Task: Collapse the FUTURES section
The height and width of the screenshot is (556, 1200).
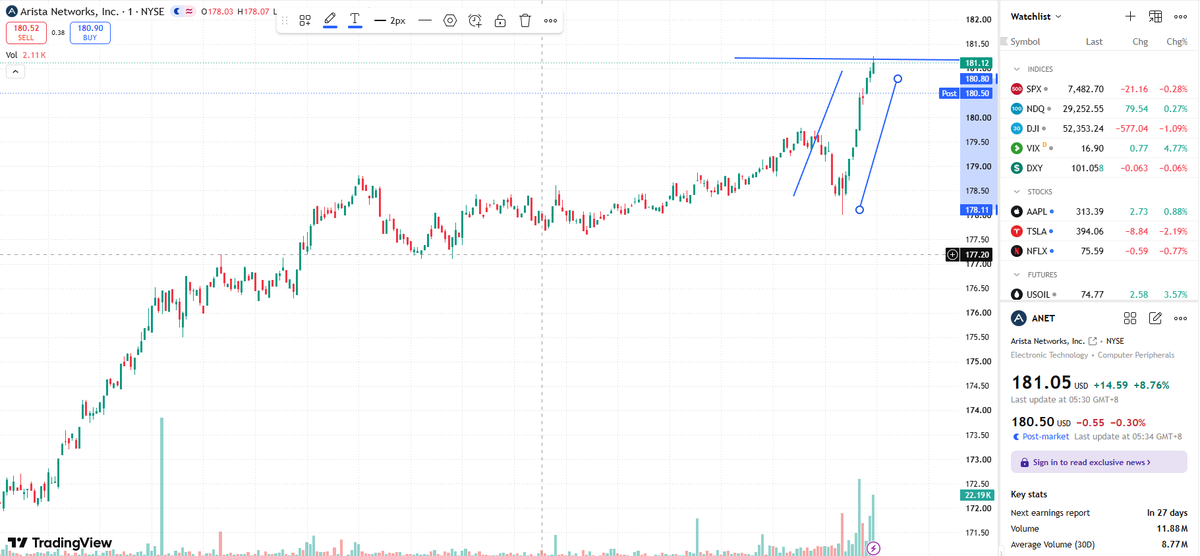Action: pos(1017,274)
